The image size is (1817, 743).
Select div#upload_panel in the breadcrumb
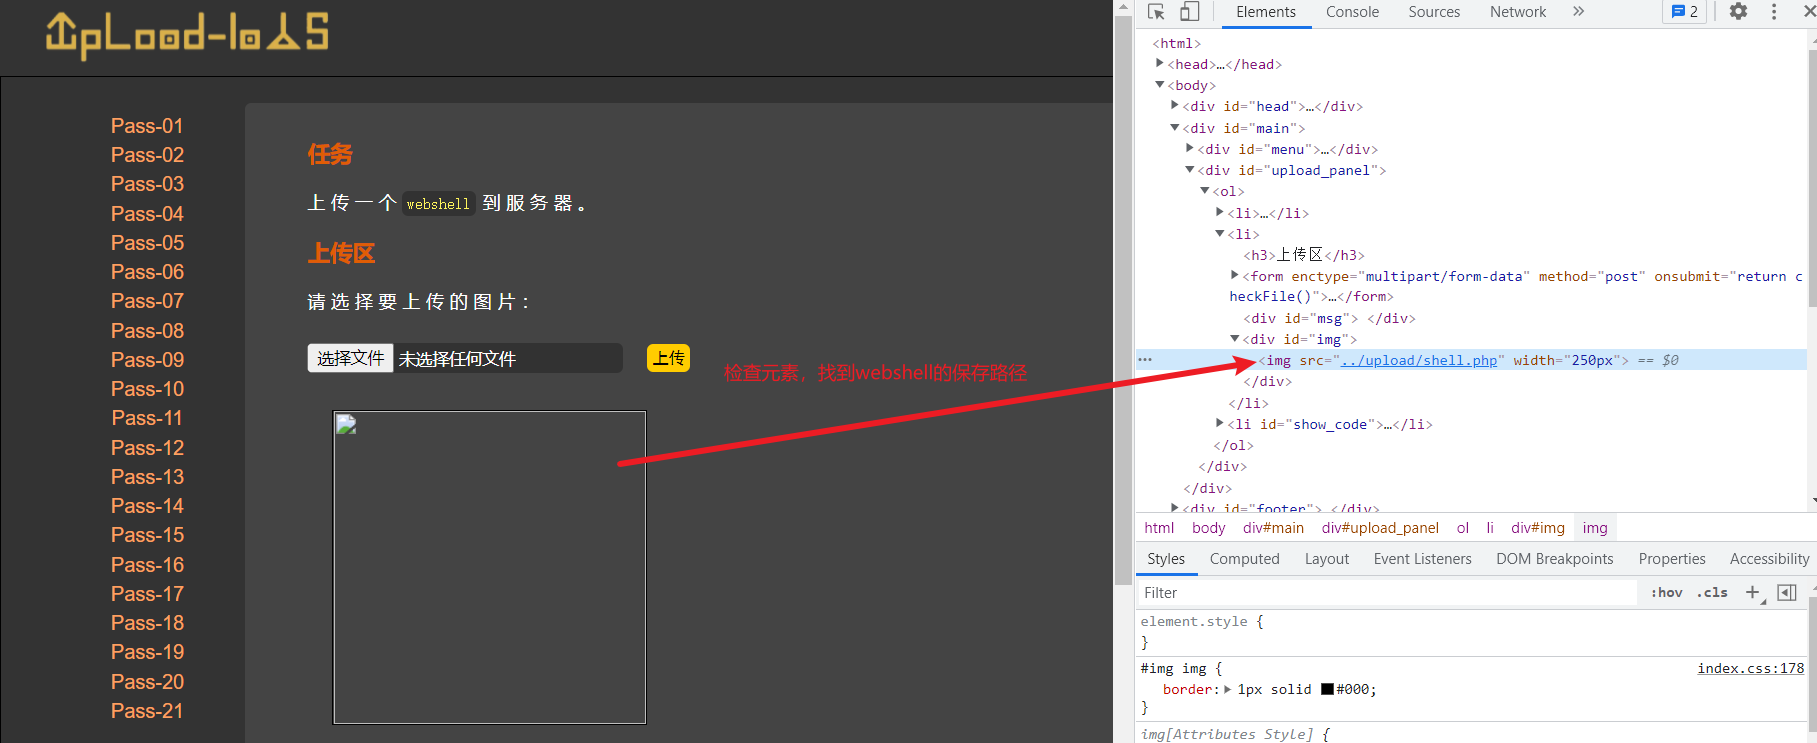pos(1380,528)
